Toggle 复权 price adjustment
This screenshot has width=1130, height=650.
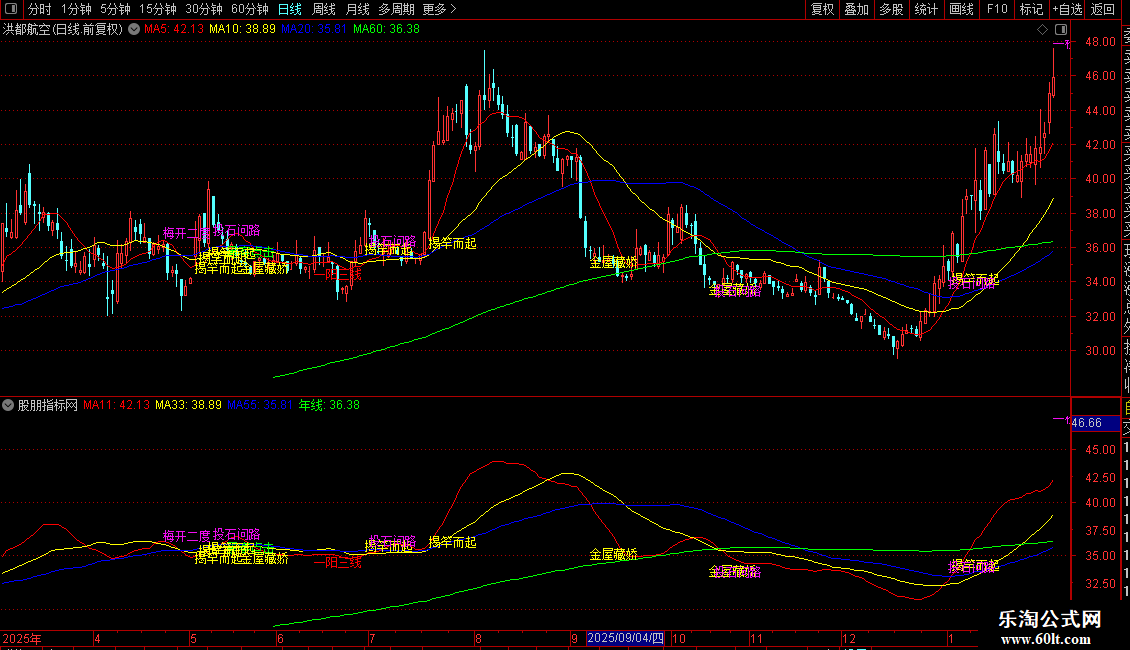tap(822, 9)
